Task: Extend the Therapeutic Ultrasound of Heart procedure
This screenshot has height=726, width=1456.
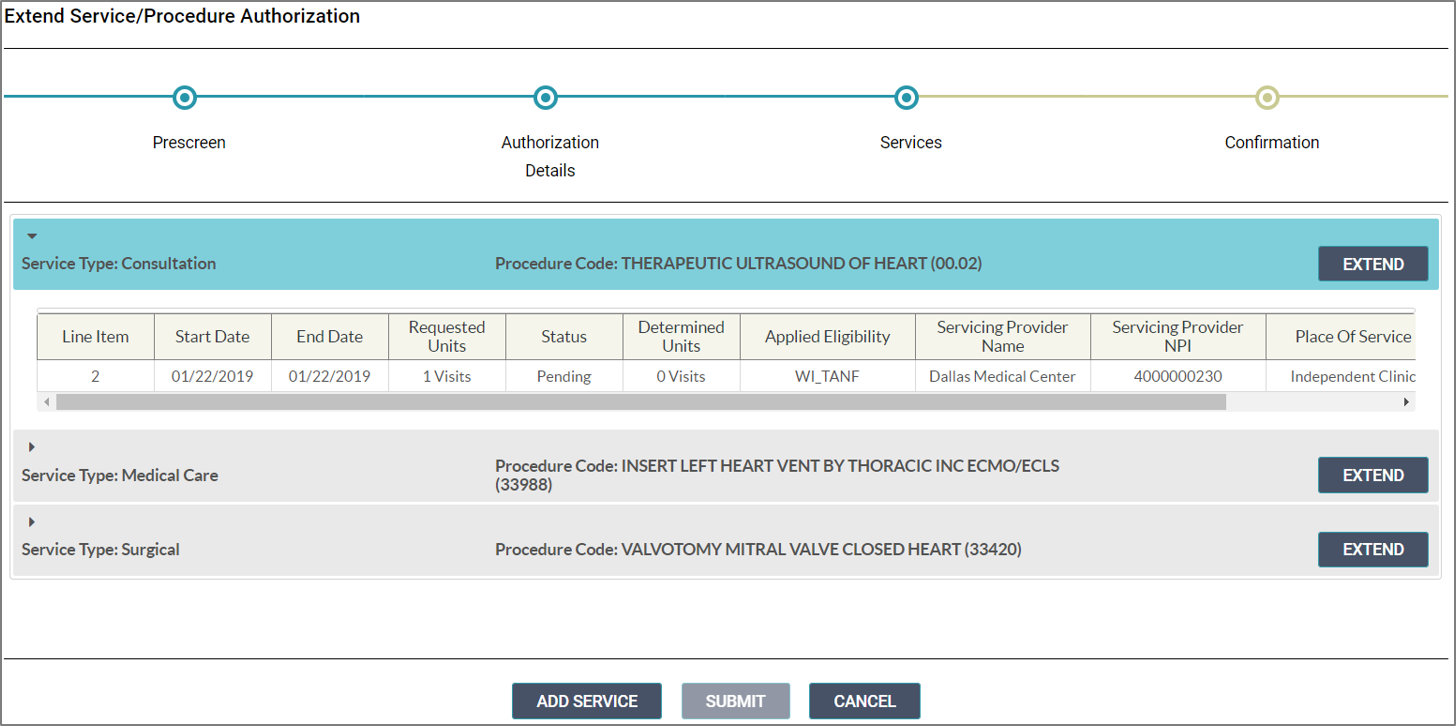Action: [1372, 264]
